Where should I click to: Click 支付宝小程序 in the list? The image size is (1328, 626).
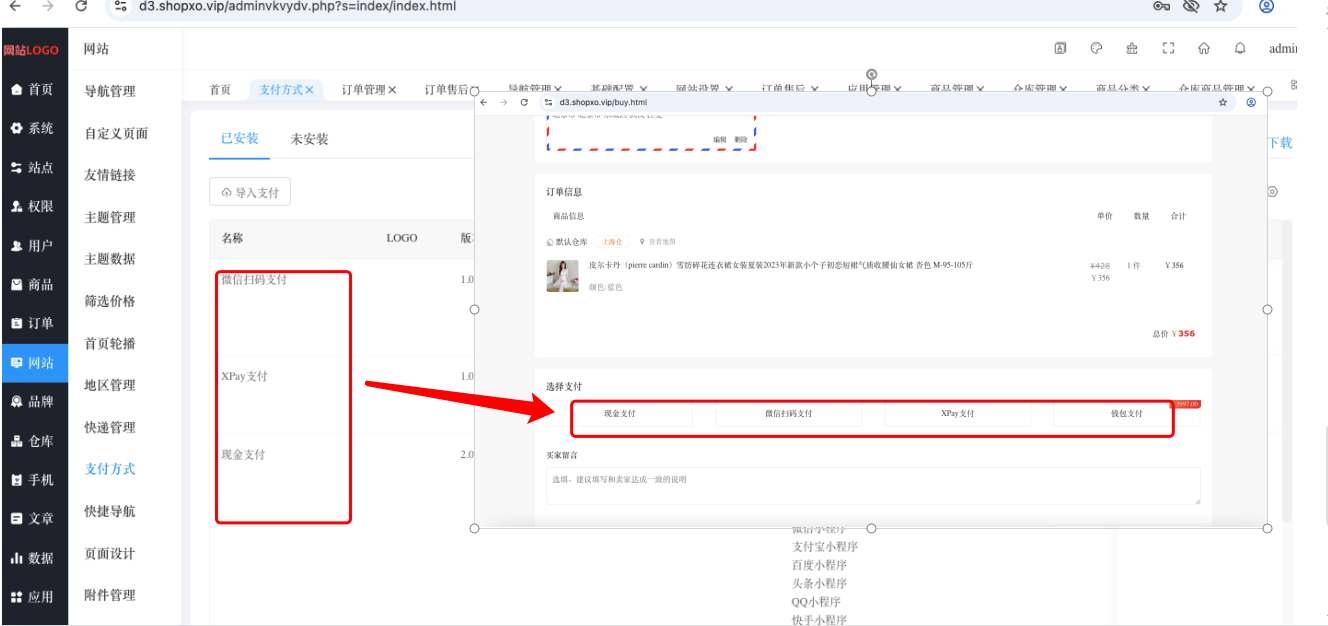tap(825, 547)
